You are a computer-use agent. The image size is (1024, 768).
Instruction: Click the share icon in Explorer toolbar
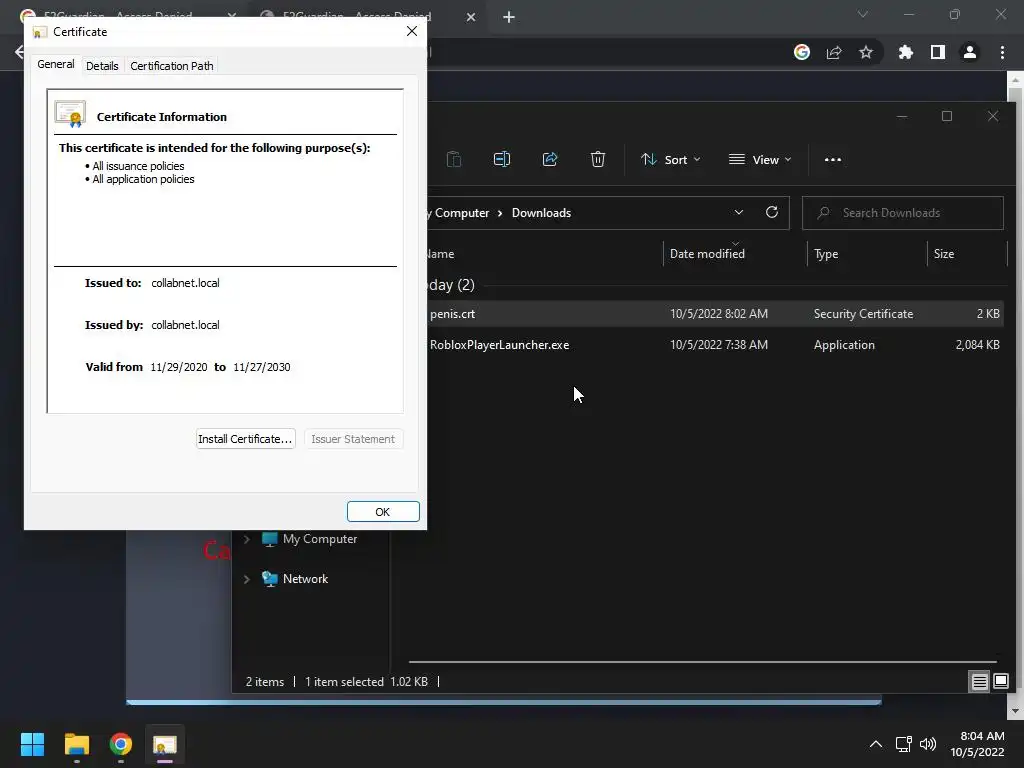tap(550, 159)
